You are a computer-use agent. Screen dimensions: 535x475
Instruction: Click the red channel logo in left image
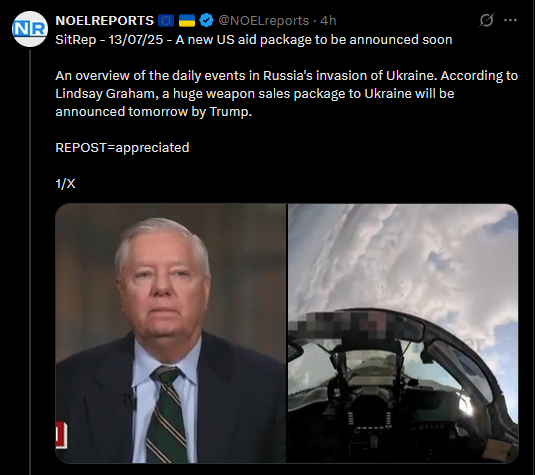pyautogui.click(x=61, y=435)
